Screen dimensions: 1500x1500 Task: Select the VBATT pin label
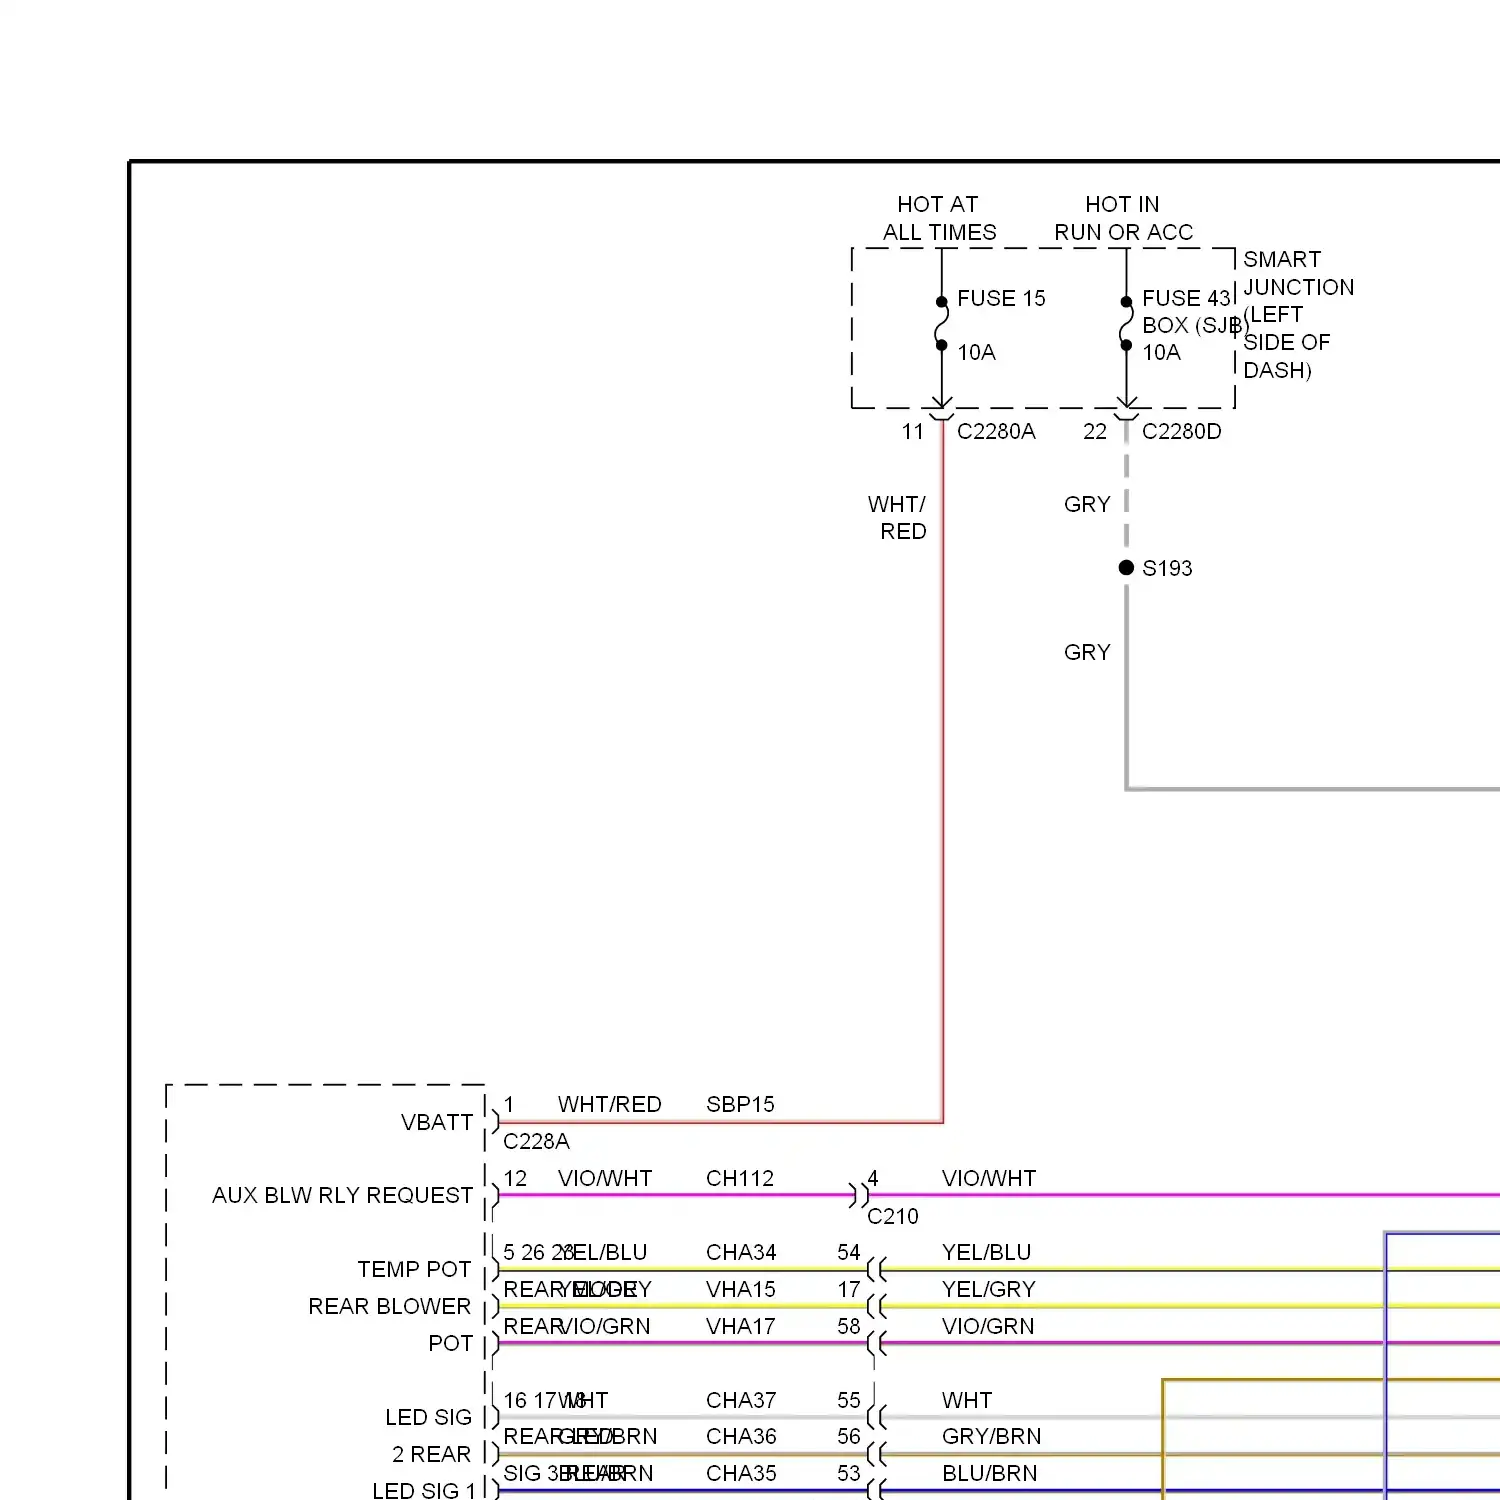click(437, 1122)
